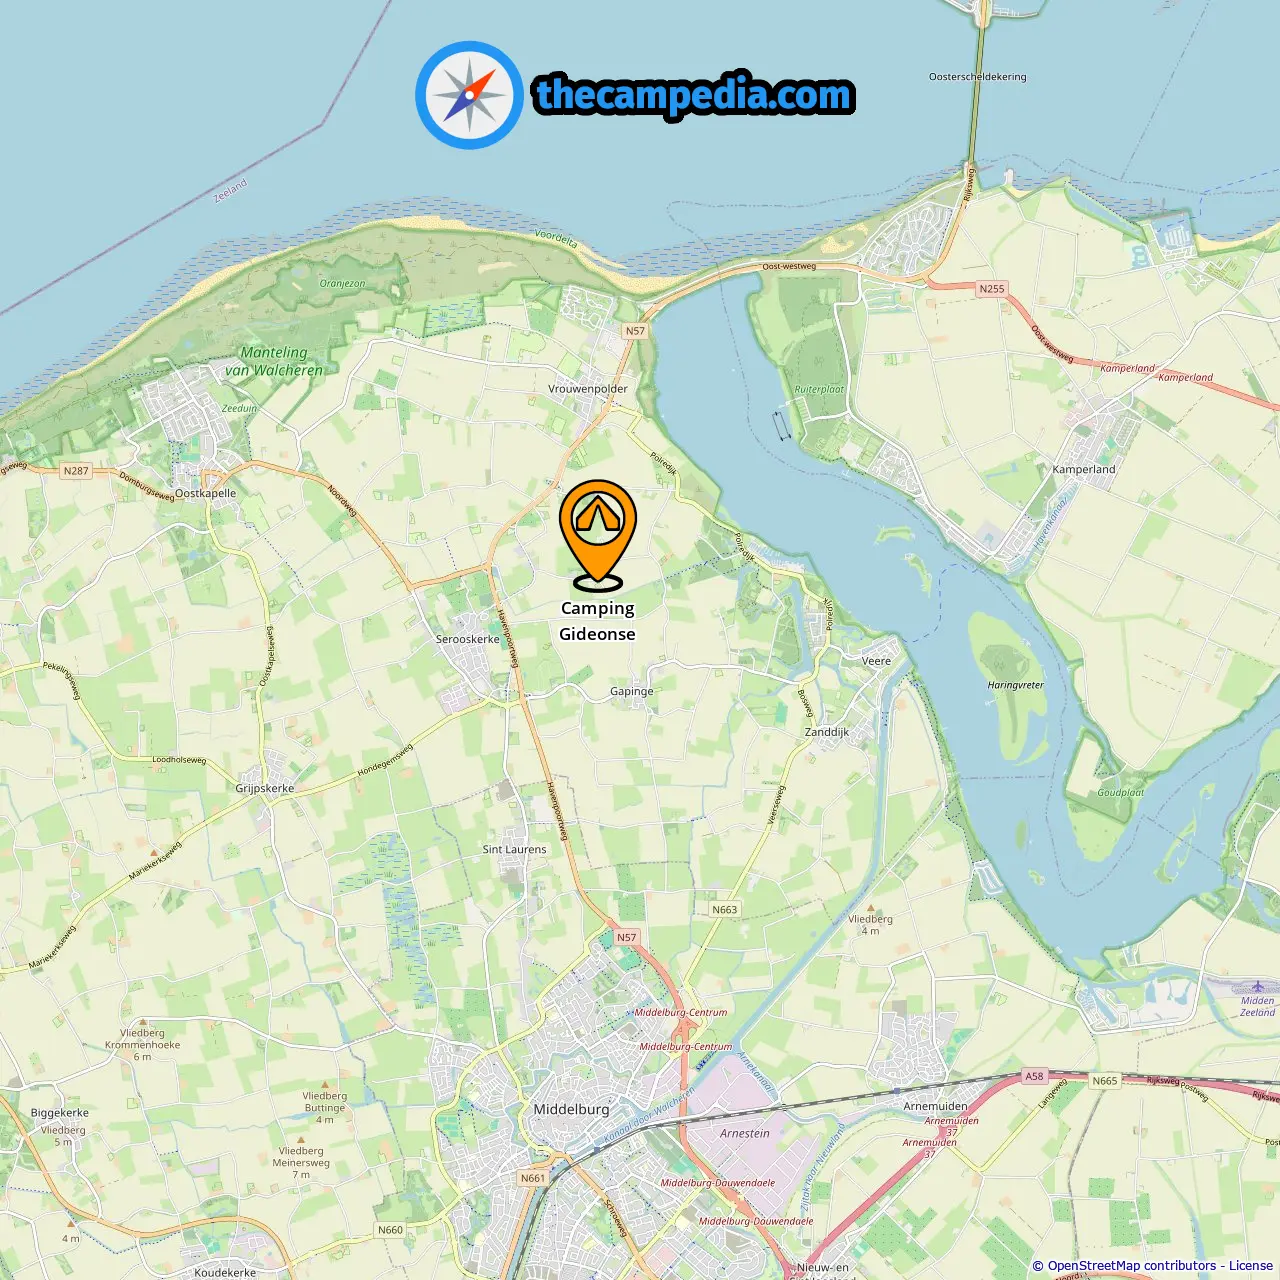Click the A58 motorway shield
1280x1280 pixels.
point(1034,1076)
